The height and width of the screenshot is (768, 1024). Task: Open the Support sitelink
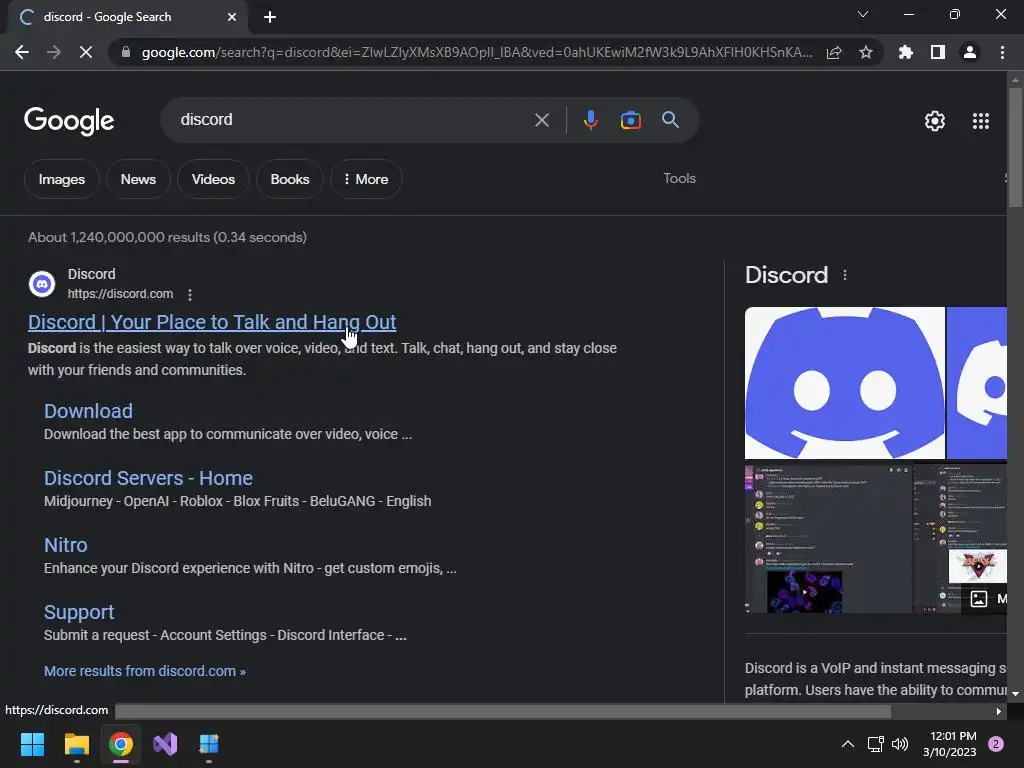click(79, 612)
